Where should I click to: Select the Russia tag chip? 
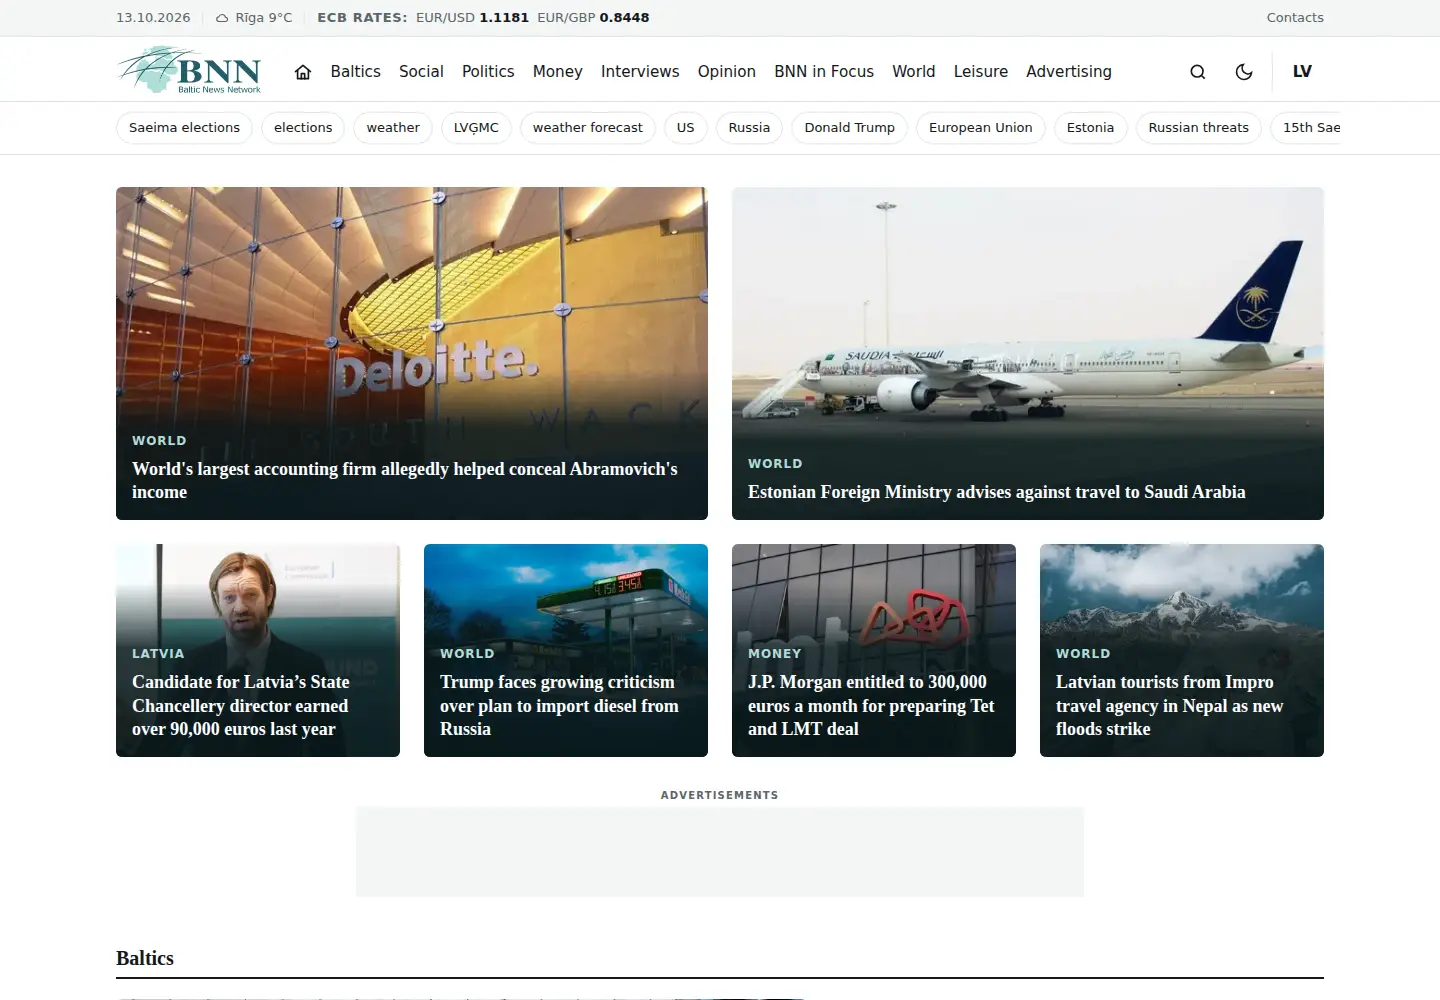749,128
